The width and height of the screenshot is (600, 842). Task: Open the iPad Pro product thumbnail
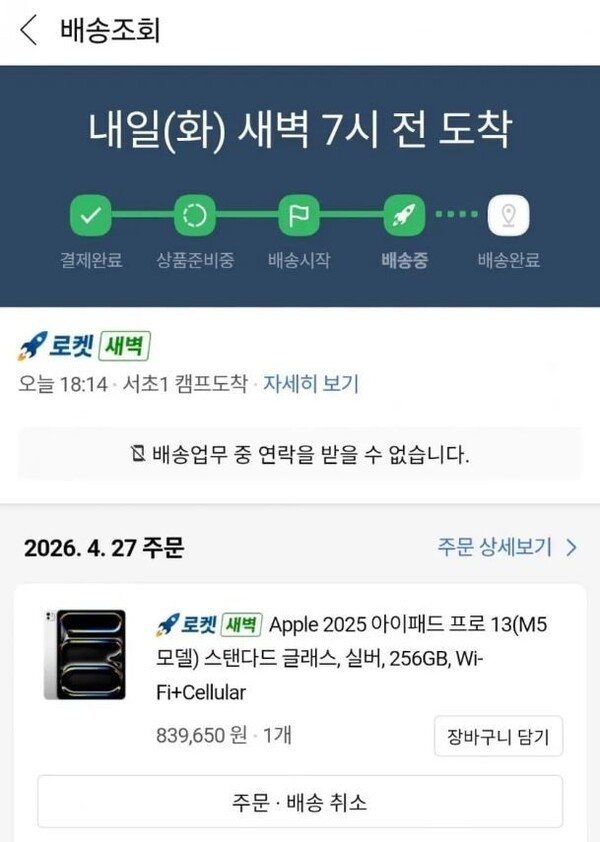coord(85,655)
